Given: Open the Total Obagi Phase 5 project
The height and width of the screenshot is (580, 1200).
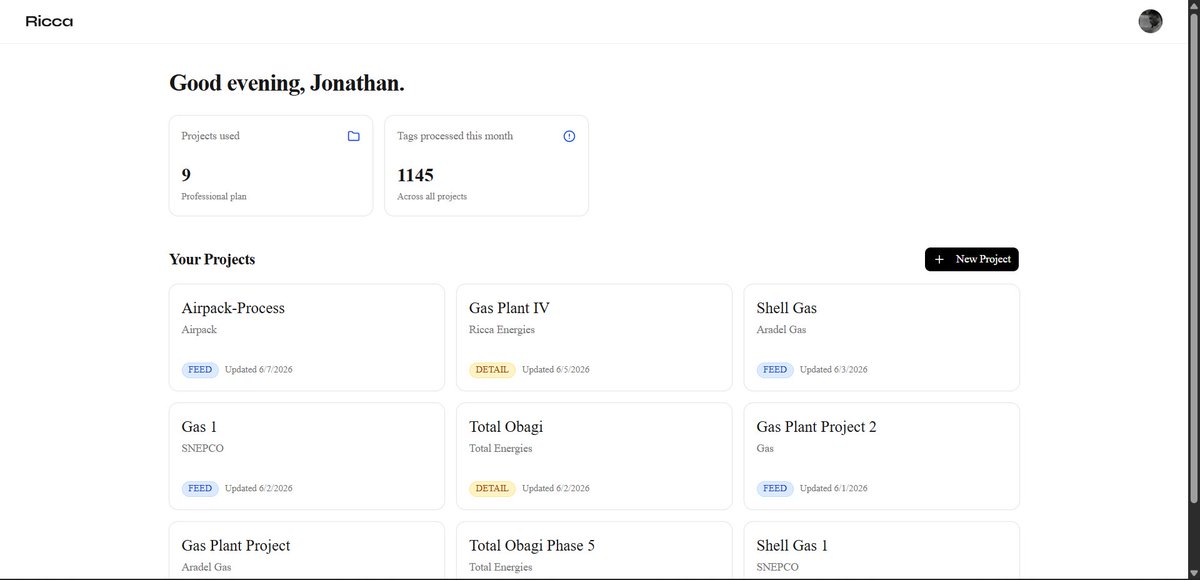Looking at the screenshot, I should click(x=594, y=551).
